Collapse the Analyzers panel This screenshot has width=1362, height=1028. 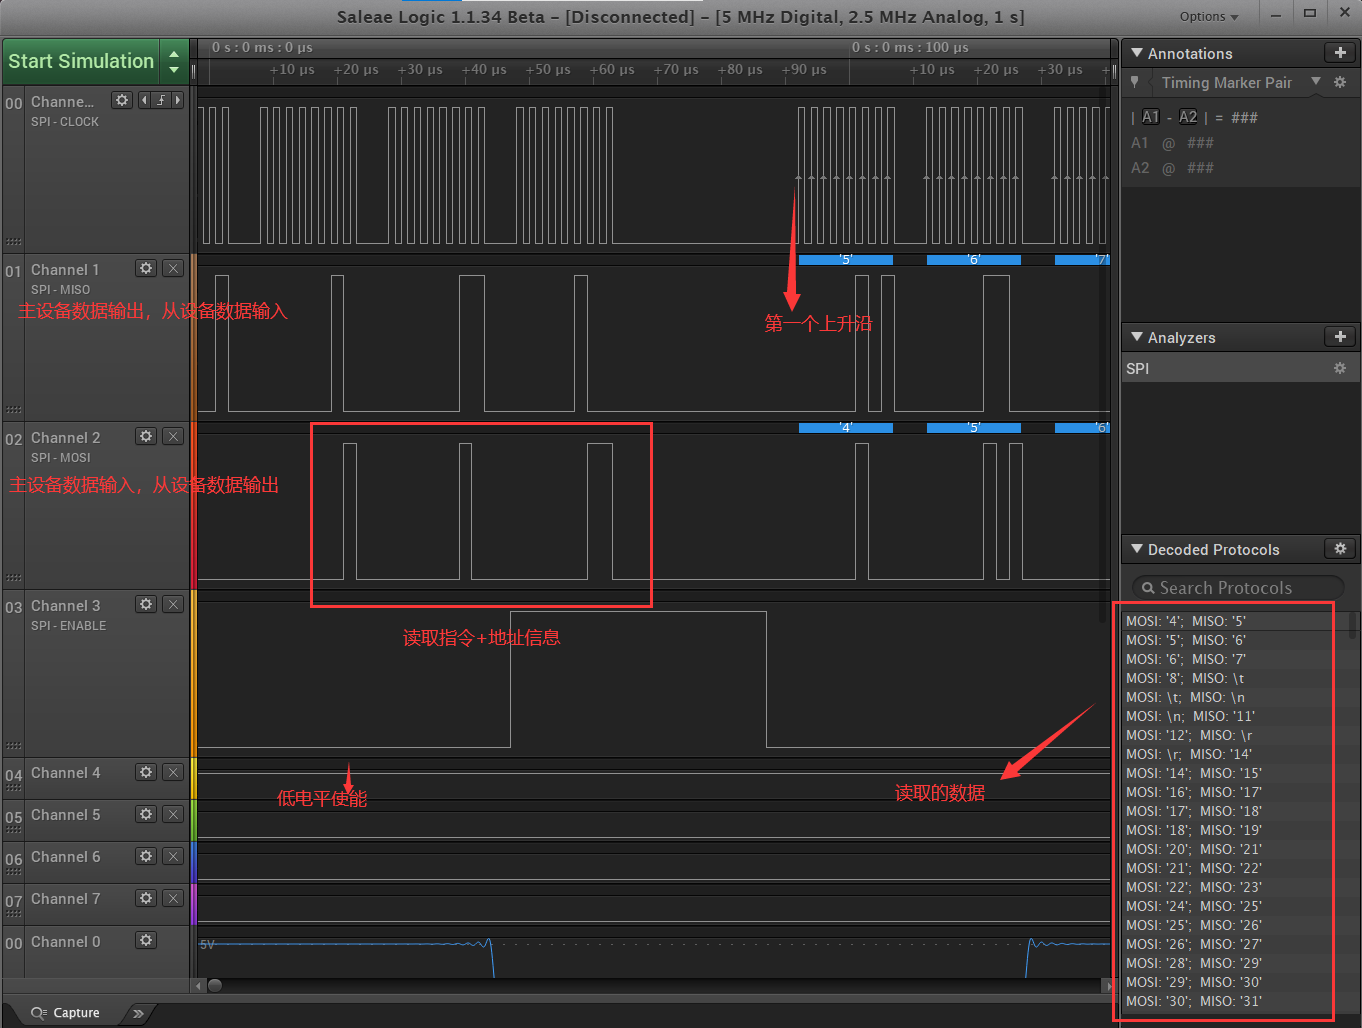pyautogui.click(x=1136, y=337)
